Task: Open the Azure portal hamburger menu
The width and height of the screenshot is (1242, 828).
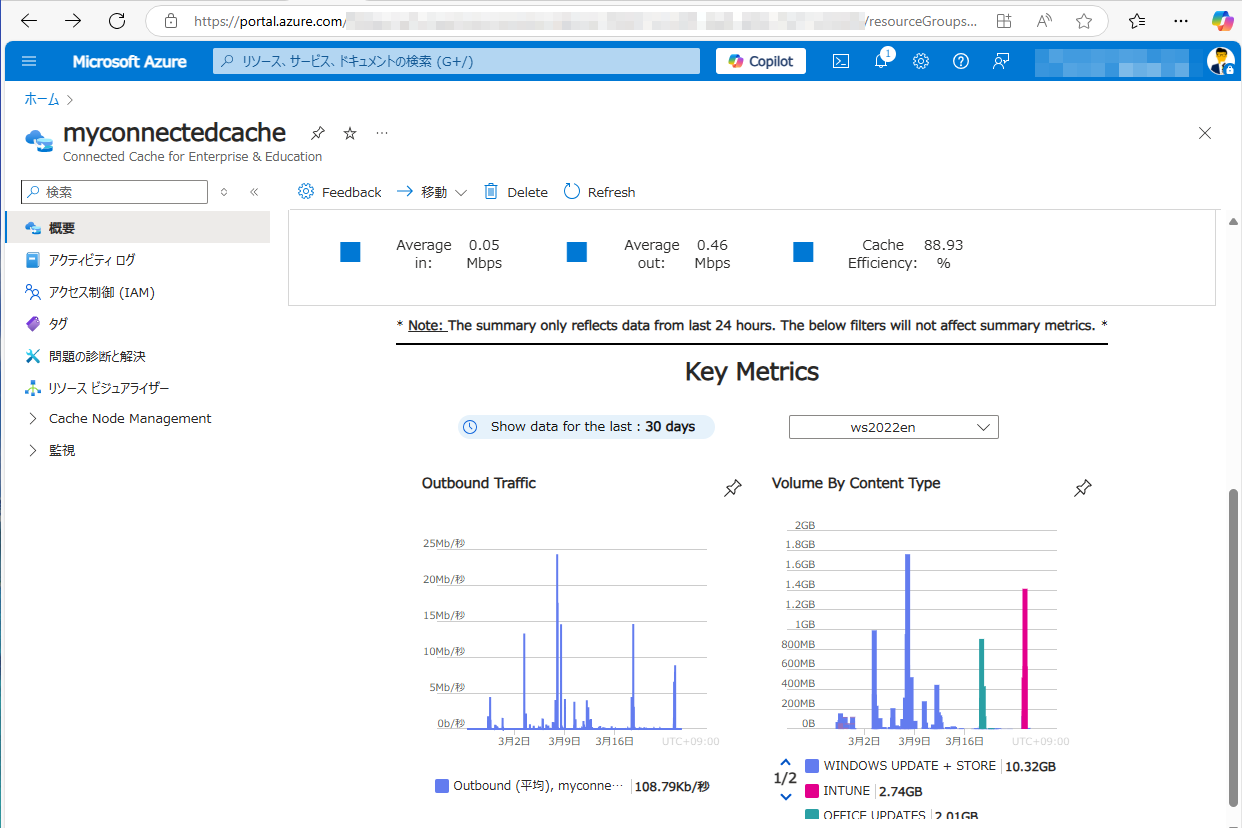Action: 29,60
